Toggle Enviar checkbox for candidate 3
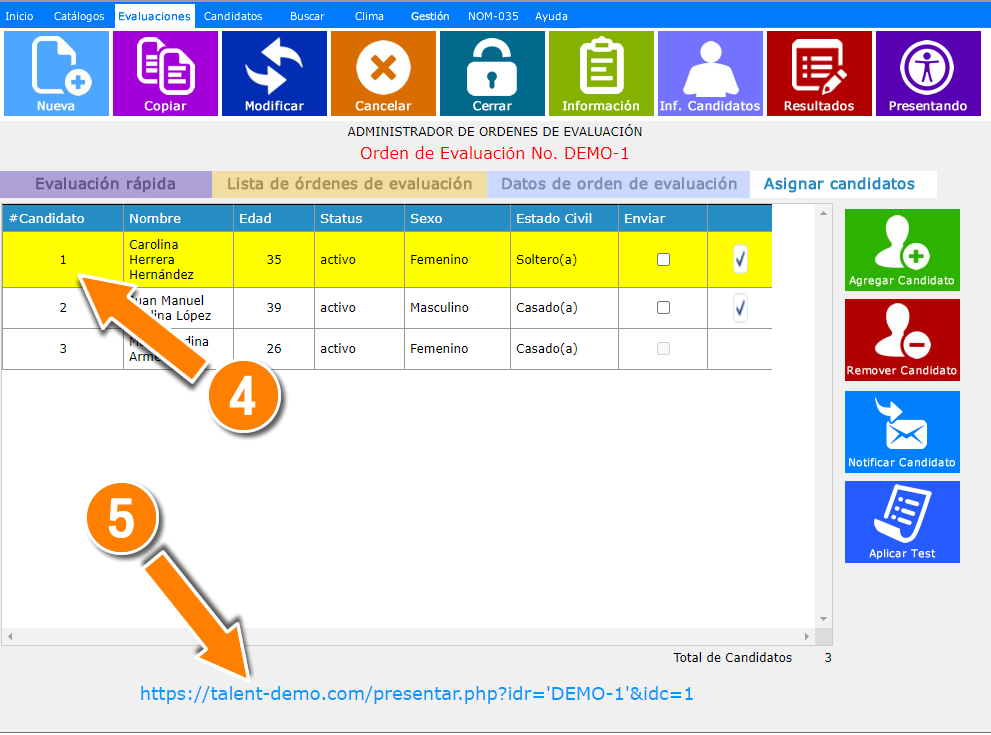The width and height of the screenshot is (991, 735). (663, 349)
